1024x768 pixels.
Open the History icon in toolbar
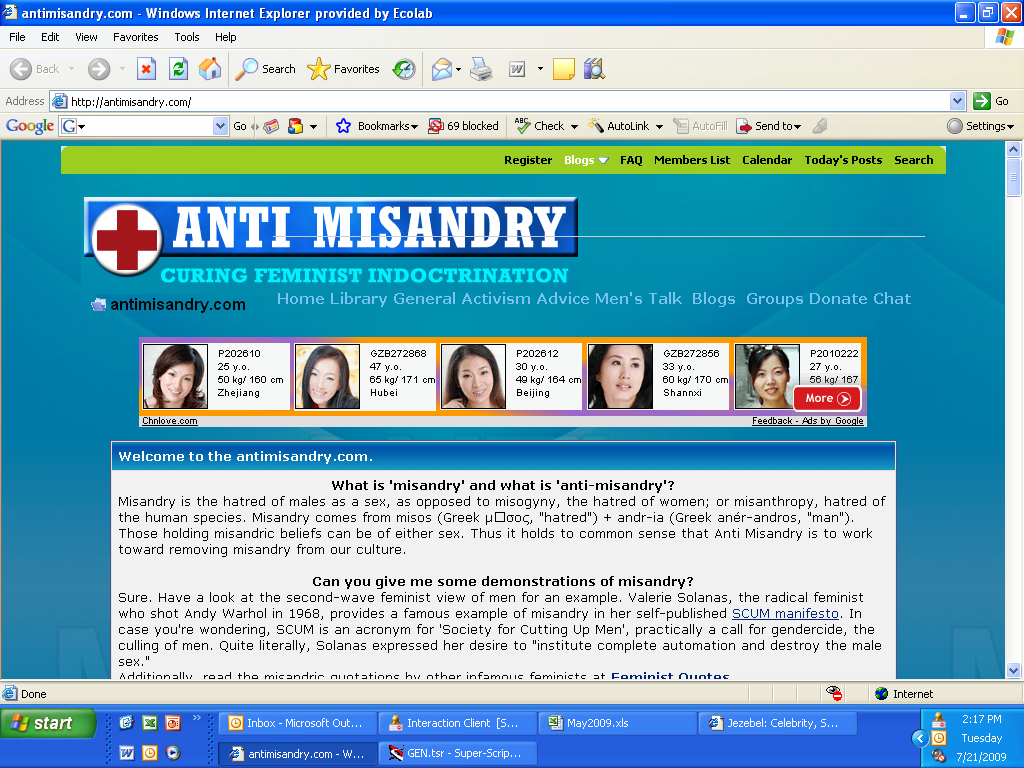coord(404,69)
